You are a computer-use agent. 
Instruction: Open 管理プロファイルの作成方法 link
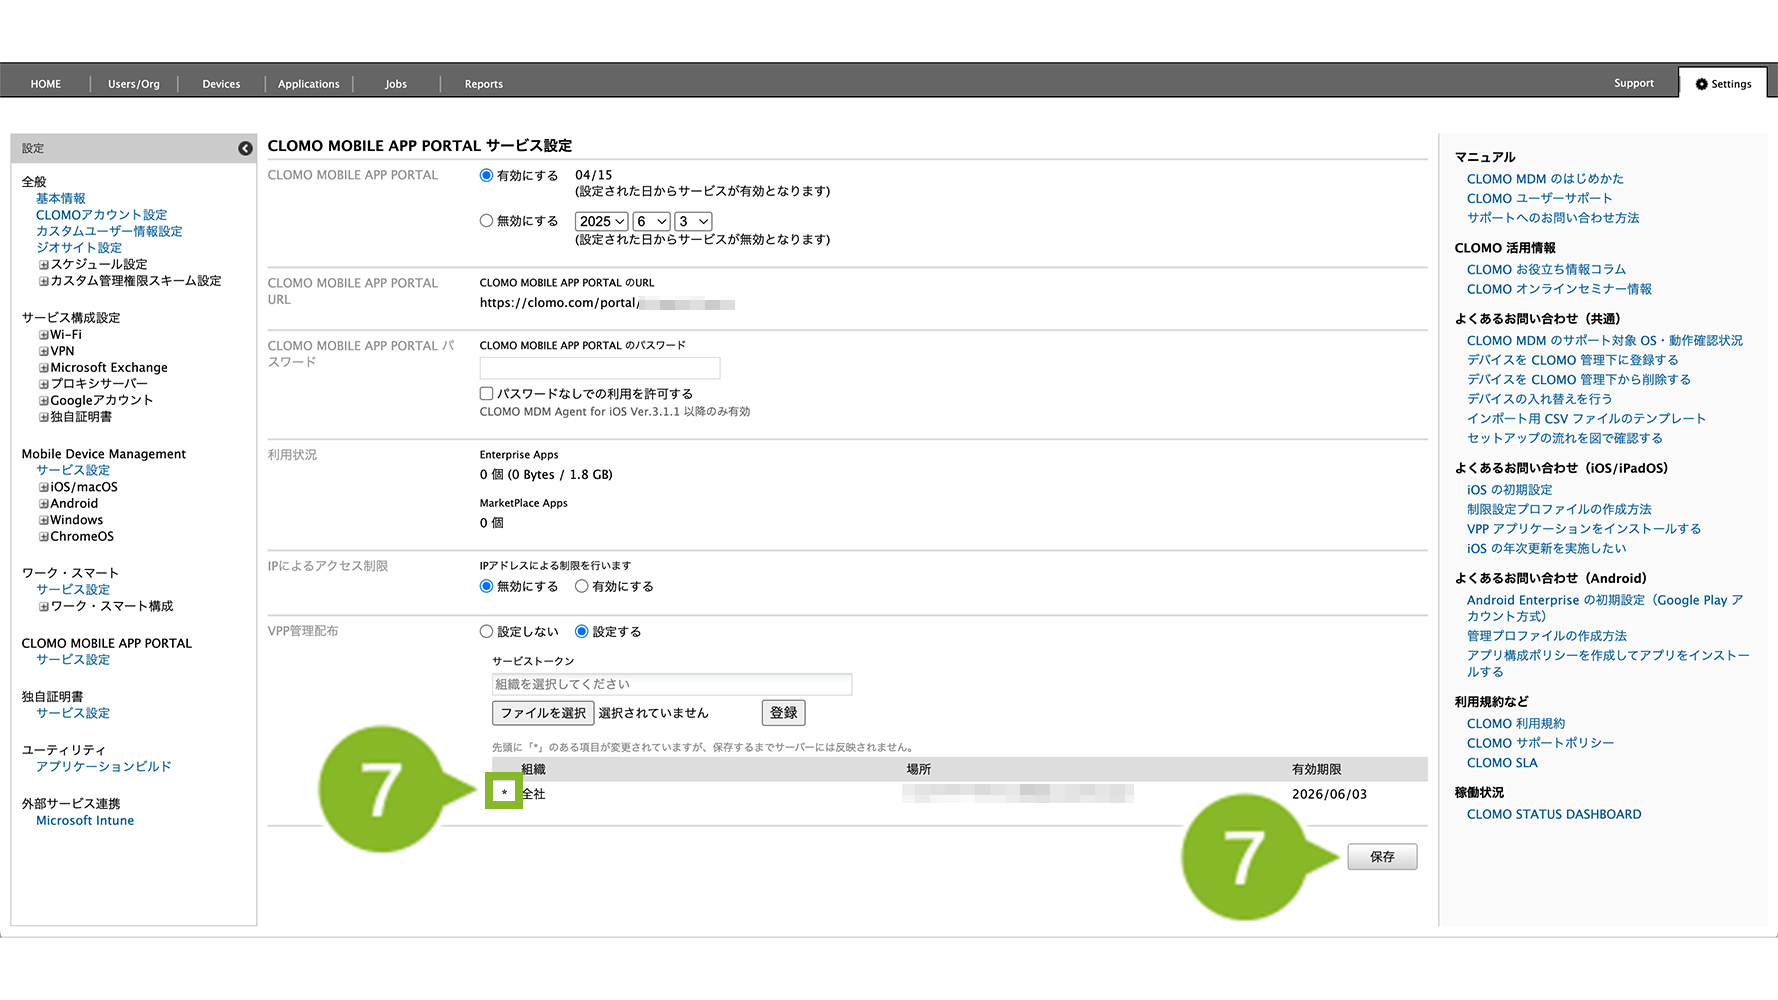coord(1547,636)
